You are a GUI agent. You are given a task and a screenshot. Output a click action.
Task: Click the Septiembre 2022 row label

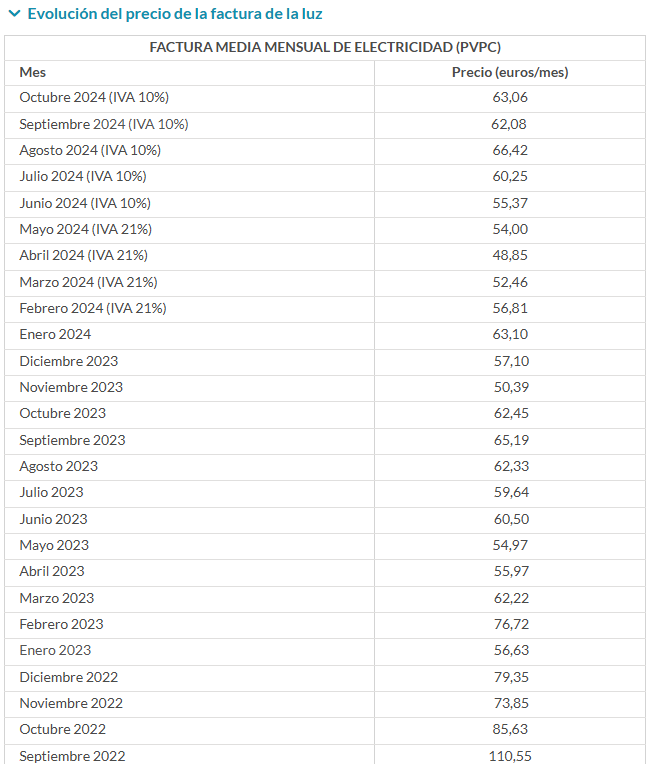pyautogui.click(x=72, y=756)
